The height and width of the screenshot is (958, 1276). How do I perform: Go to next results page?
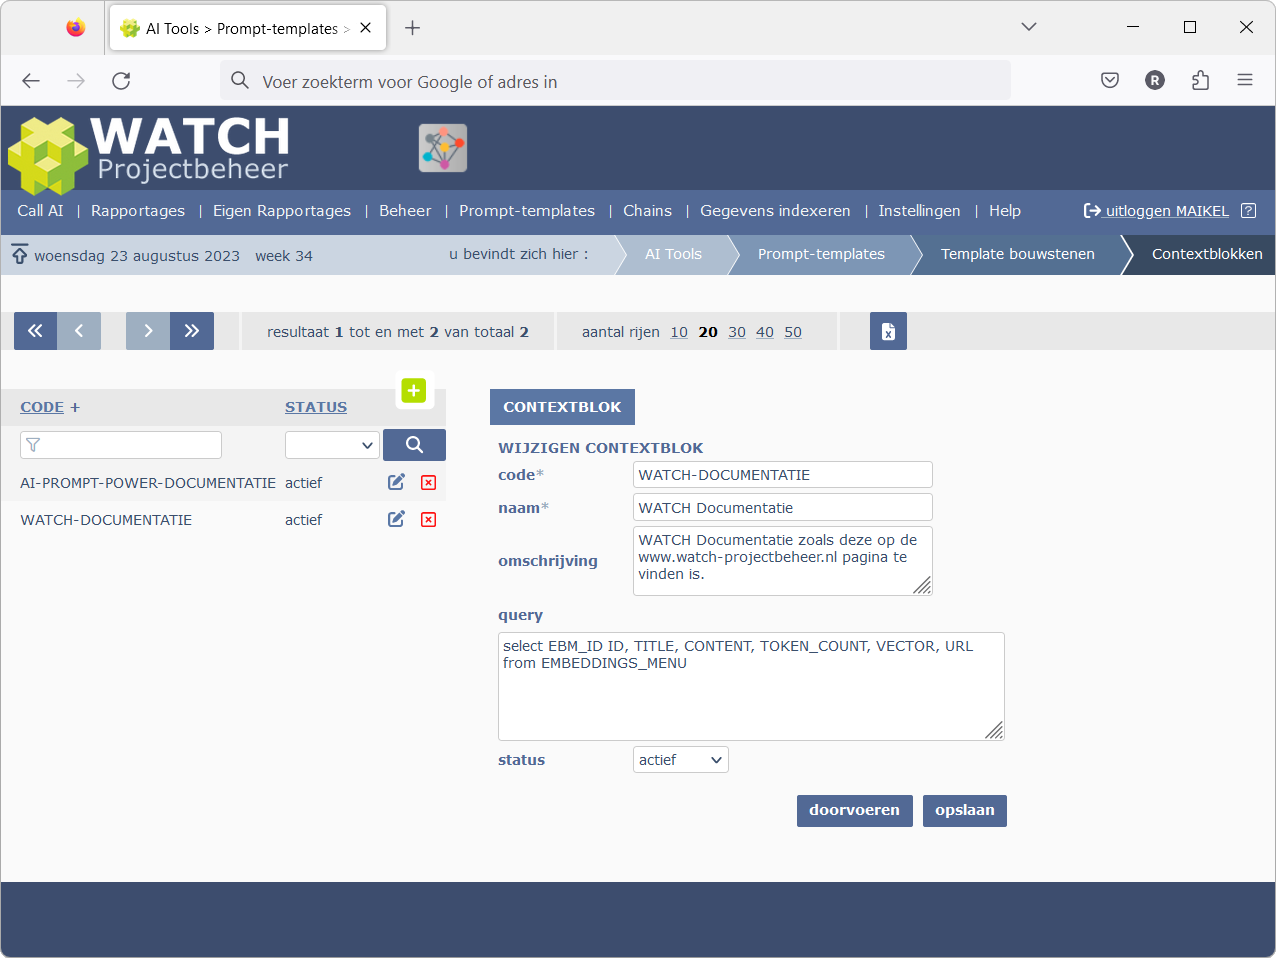click(148, 331)
